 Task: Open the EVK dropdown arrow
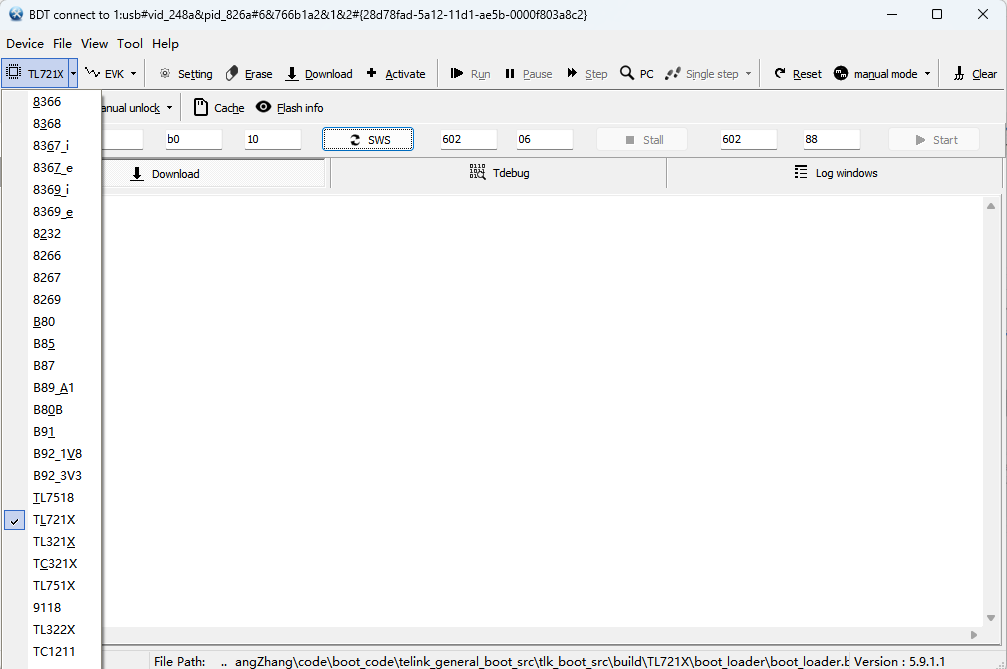point(134,74)
